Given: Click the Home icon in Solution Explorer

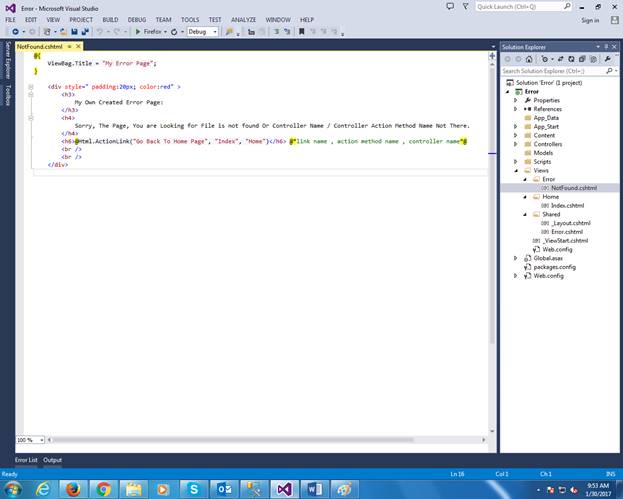Looking at the screenshot, I should click(x=528, y=58).
